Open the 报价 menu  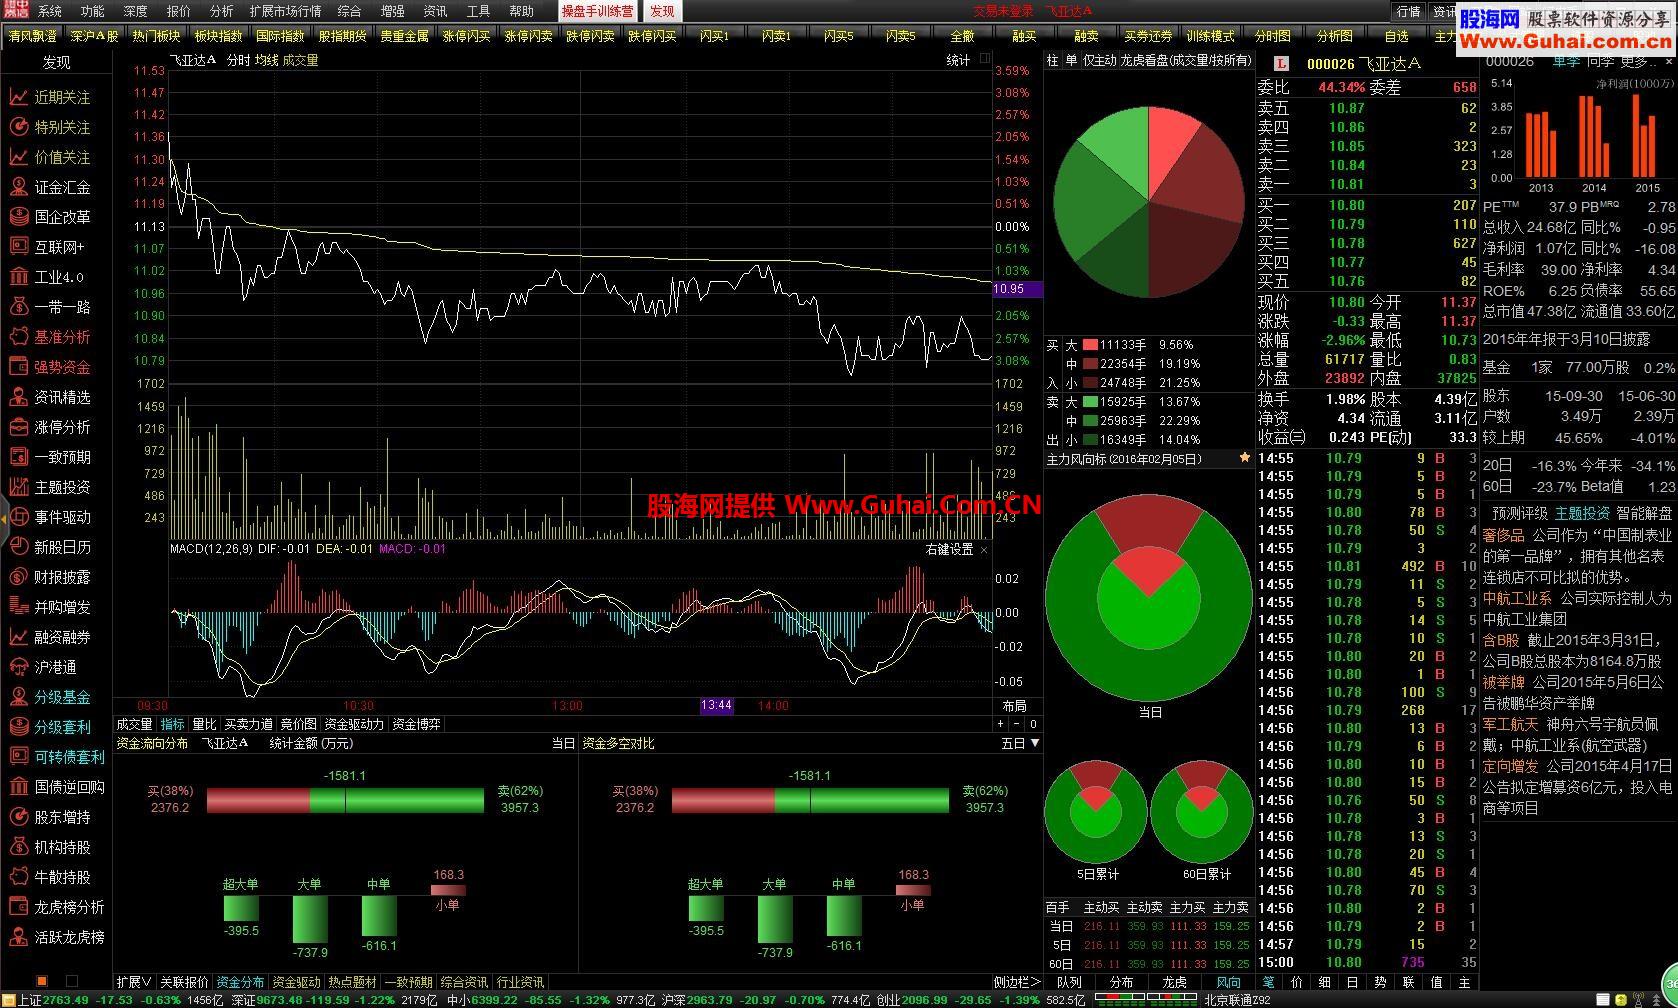[178, 11]
